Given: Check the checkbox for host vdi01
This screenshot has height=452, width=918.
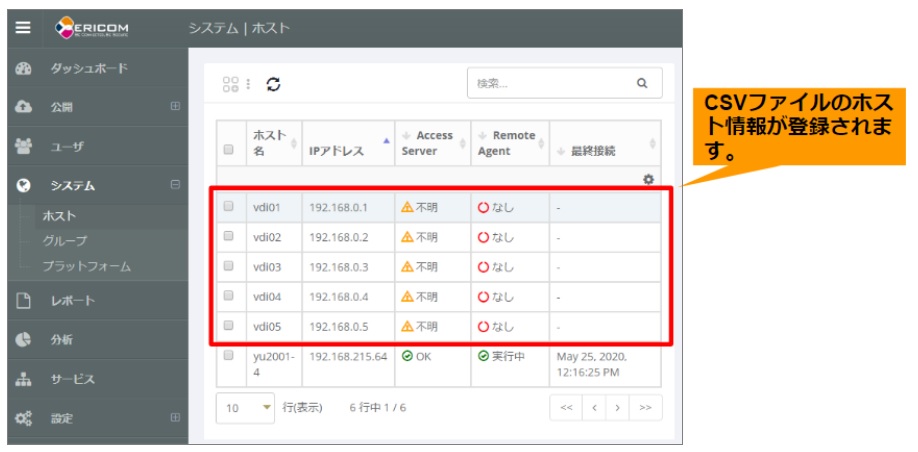Looking at the screenshot, I should point(229,207).
